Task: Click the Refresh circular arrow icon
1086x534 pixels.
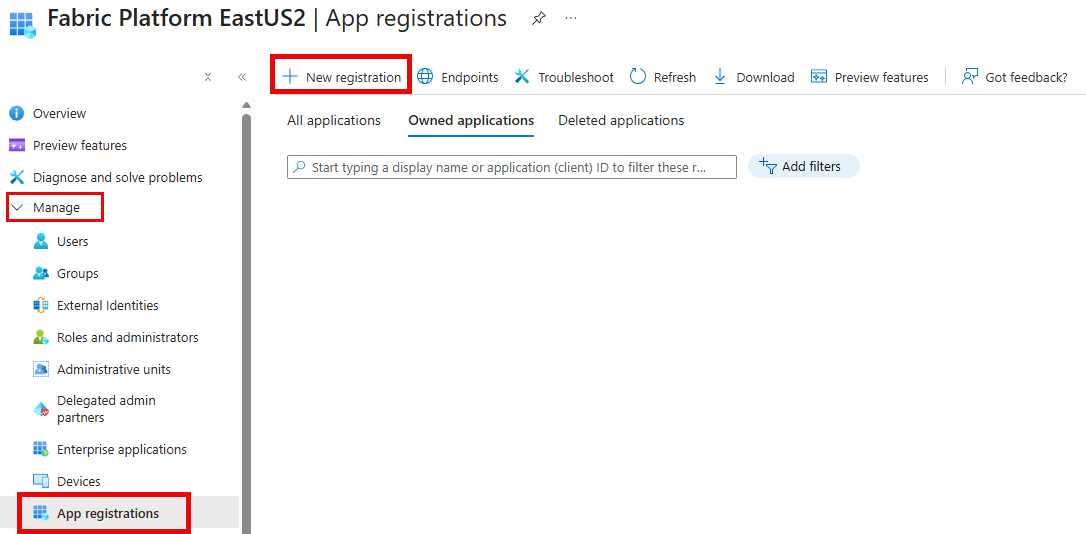Action: (637, 77)
